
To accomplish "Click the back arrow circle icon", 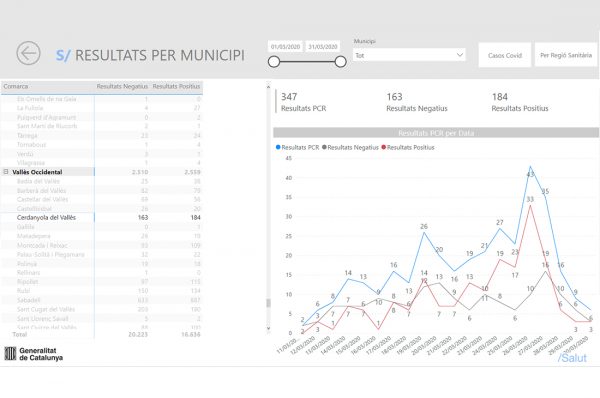I will click(x=28, y=53).
